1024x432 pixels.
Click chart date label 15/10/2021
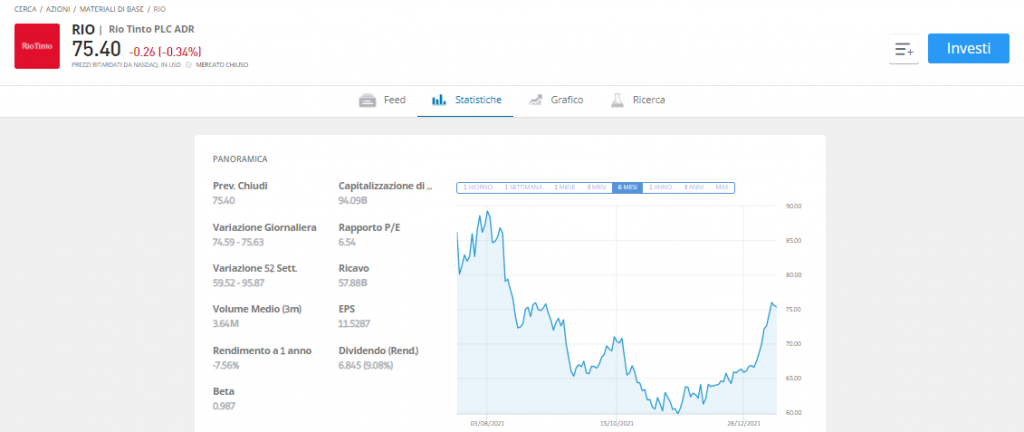(x=617, y=424)
